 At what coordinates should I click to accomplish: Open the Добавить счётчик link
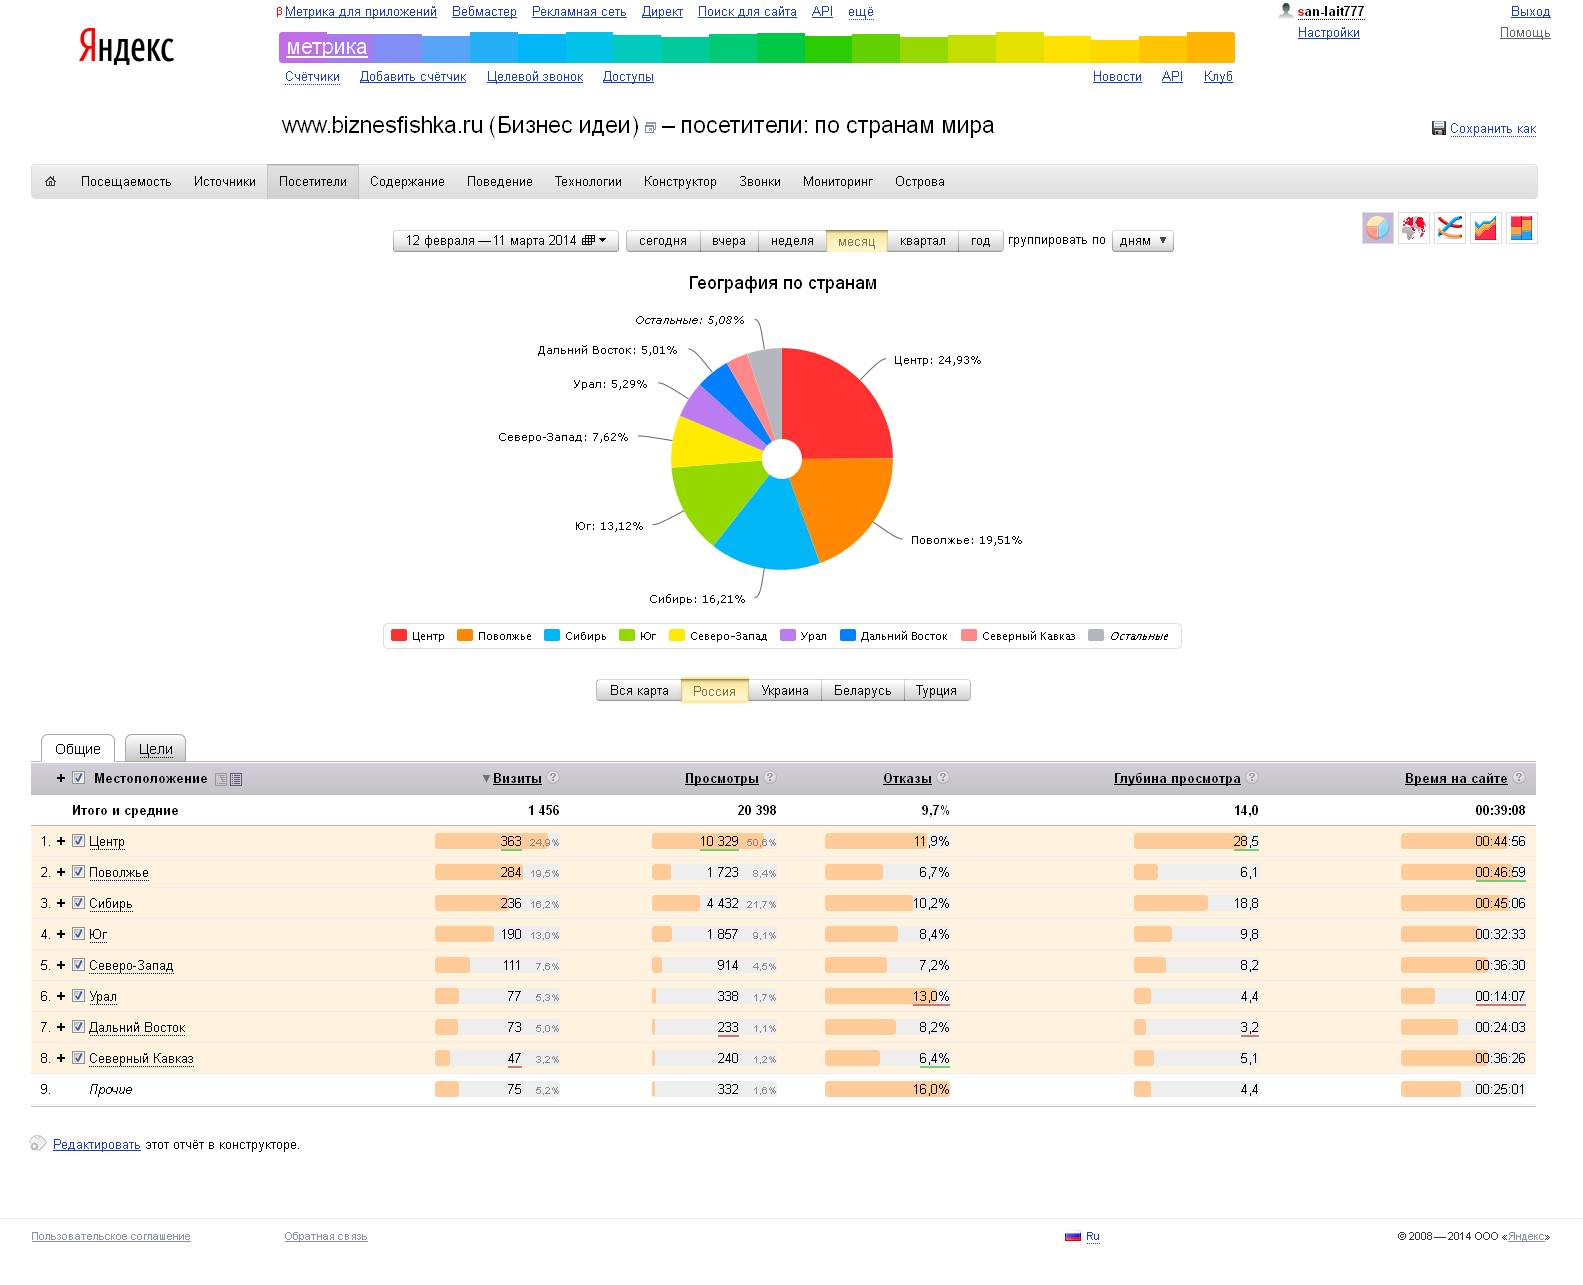point(413,76)
